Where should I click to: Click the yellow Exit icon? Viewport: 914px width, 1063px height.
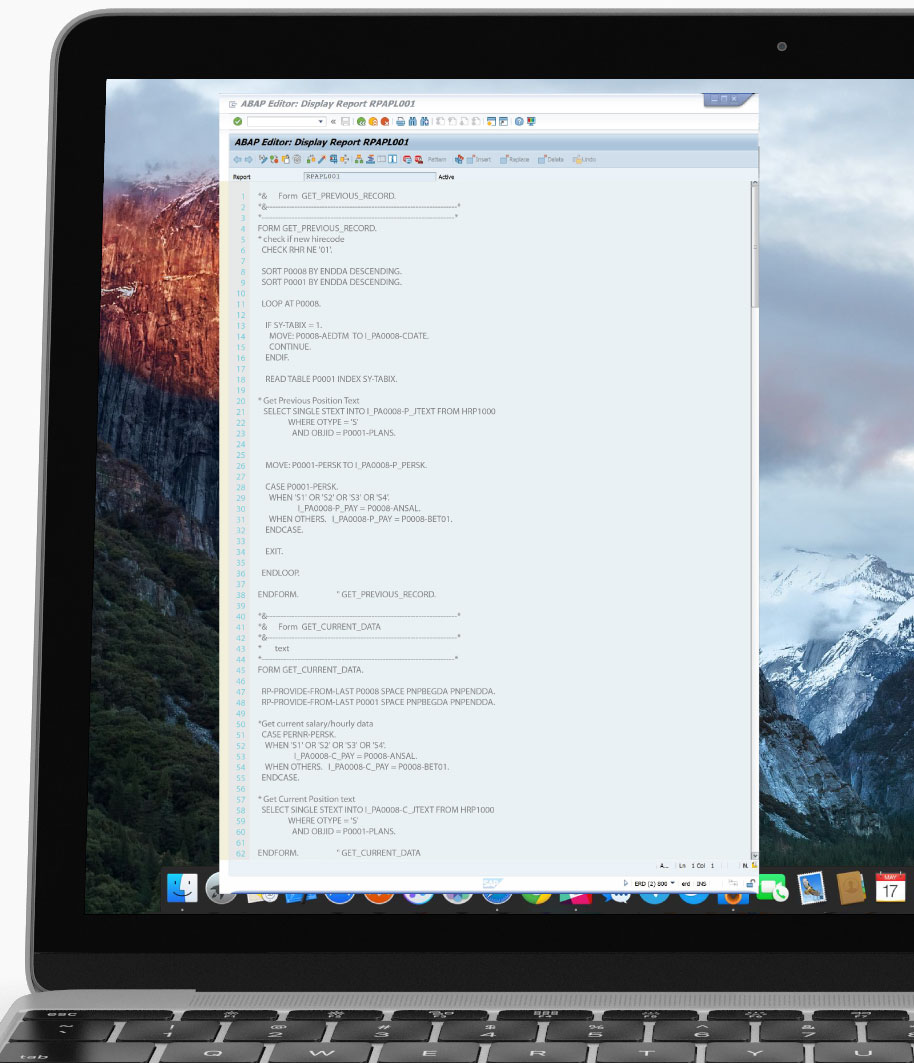tap(373, 121)
